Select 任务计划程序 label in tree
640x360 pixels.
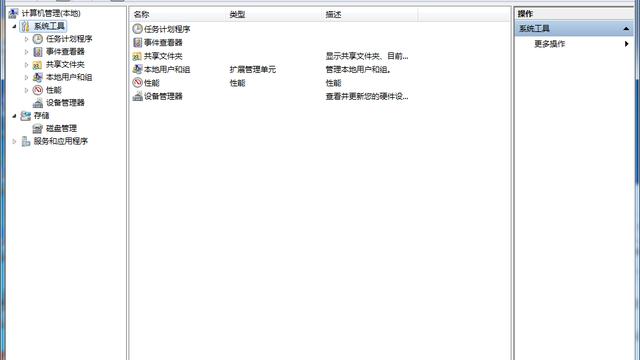69,39
